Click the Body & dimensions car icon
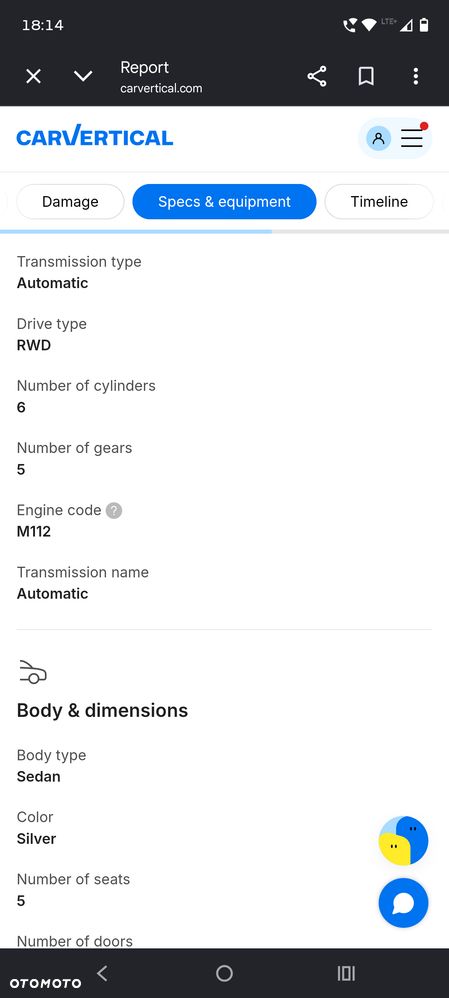The image size is (449, 998). point(32,672)
